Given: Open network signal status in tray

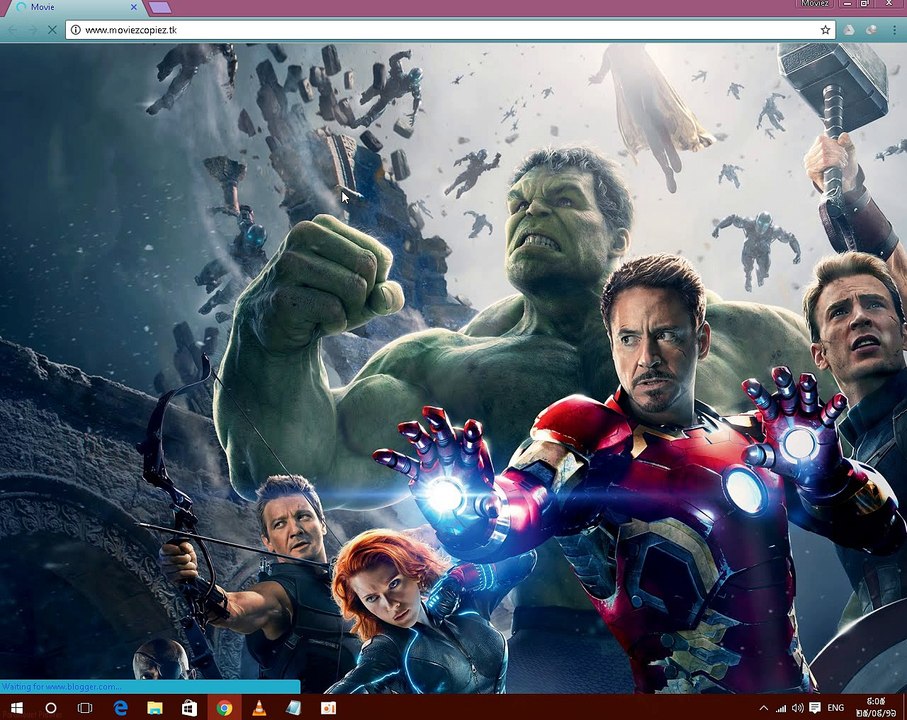Looking at the screenshot, I should pyautogui.click(x=781, y=708).
